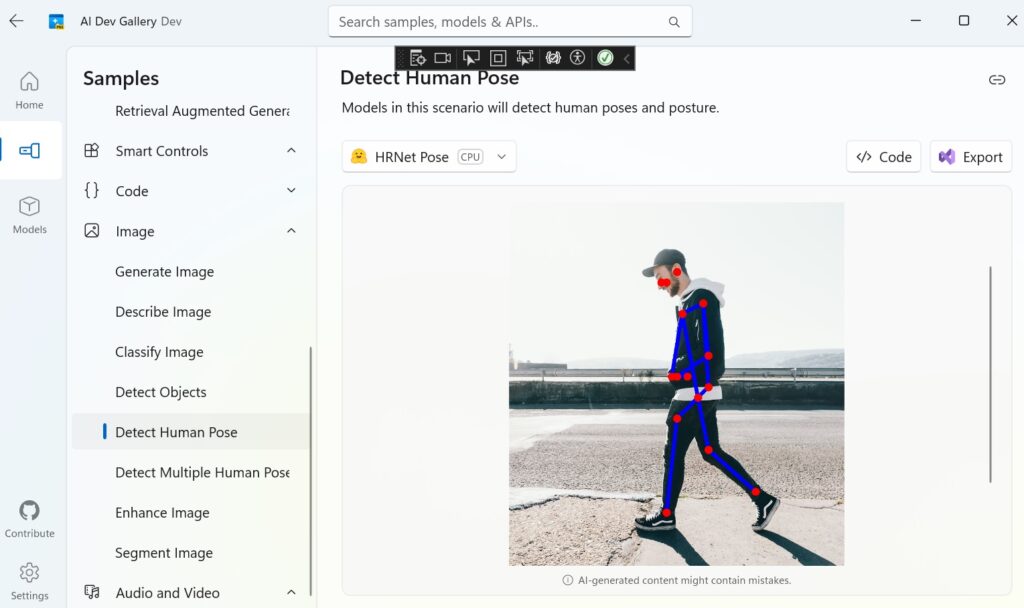Image resolution: width=1024 pixels, height=608 pixels.
Task: Select the video recording icon in the floating toolbar
Action: [x=443, y=58]
